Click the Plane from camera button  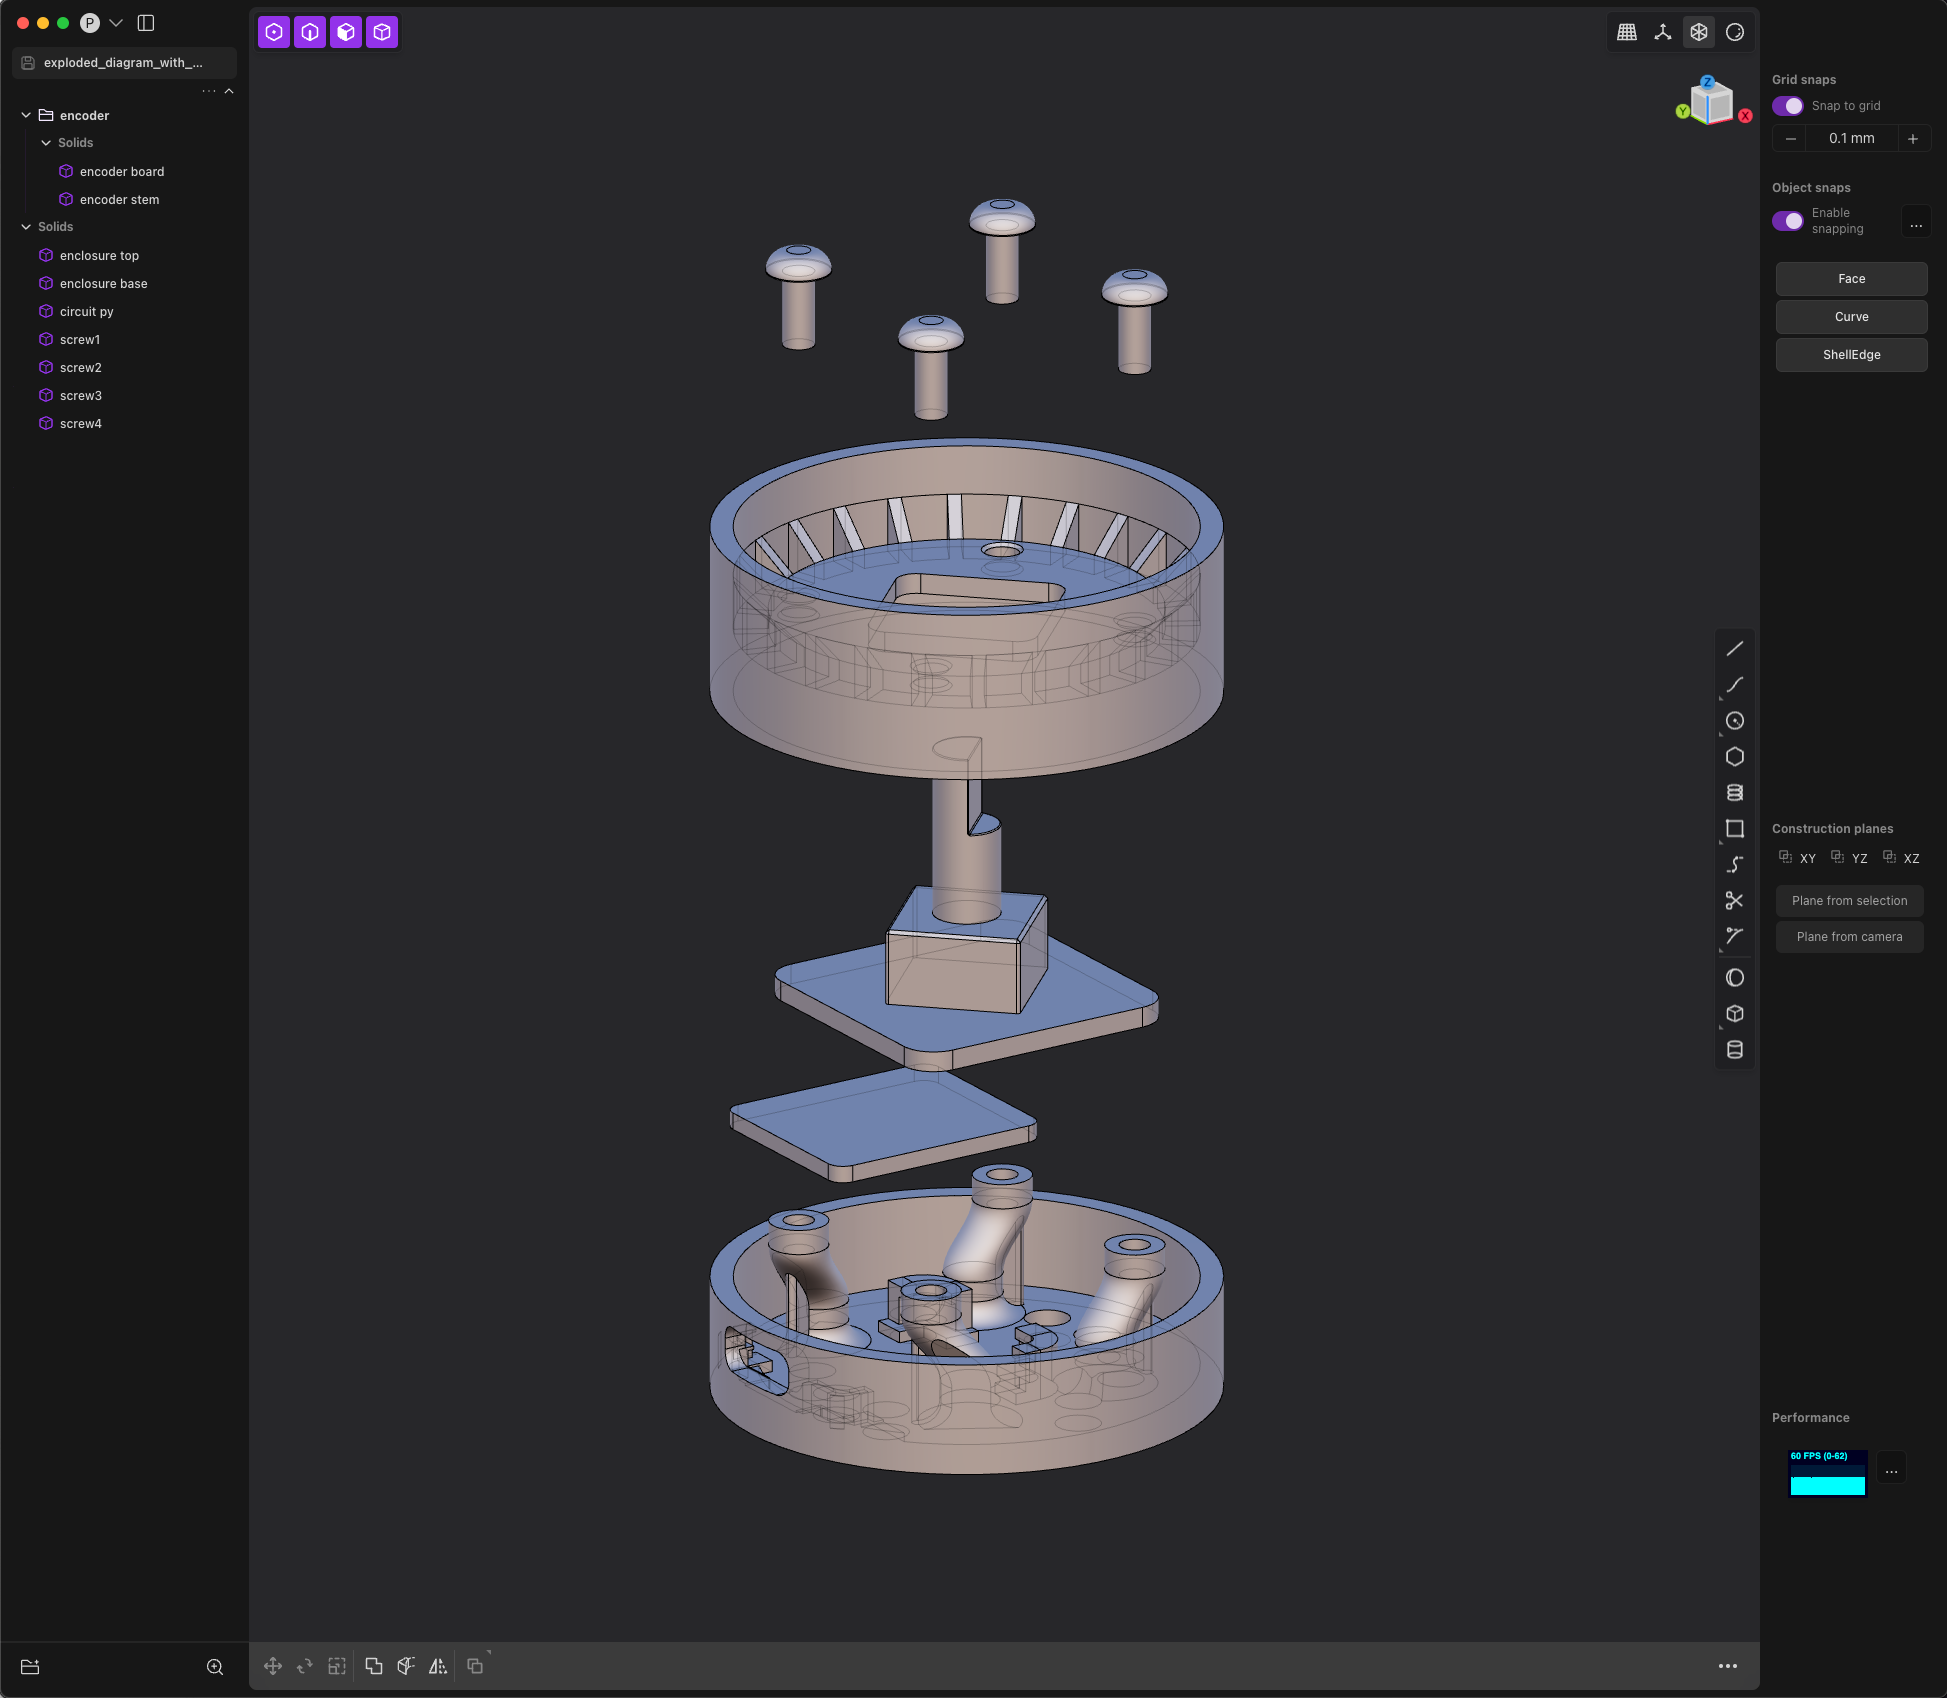[x=1849, y=936]
